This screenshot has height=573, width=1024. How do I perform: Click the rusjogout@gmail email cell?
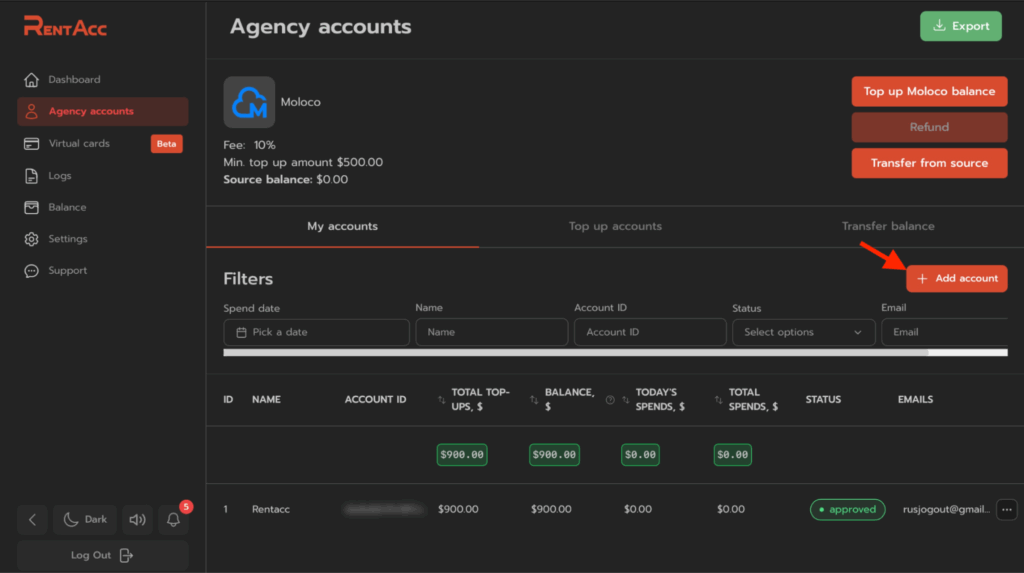click(946, 509)
